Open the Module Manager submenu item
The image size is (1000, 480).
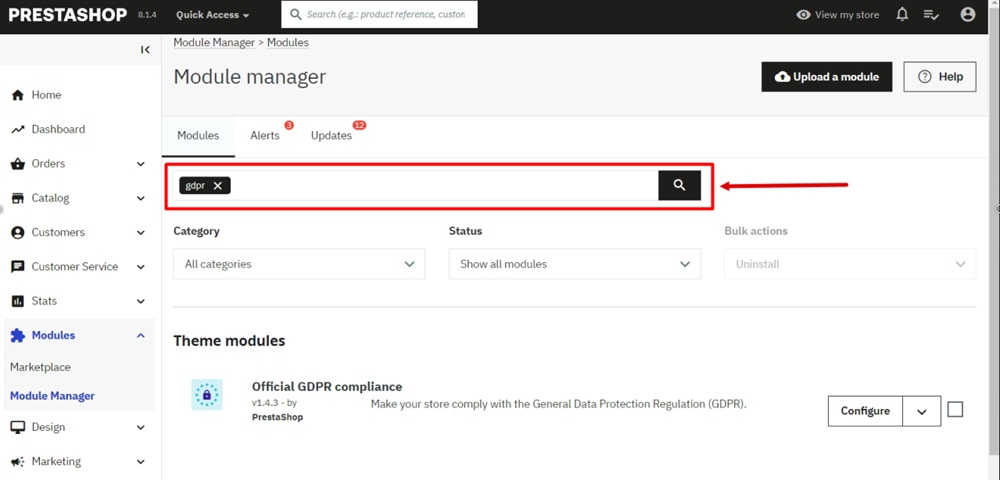(52, 396)
